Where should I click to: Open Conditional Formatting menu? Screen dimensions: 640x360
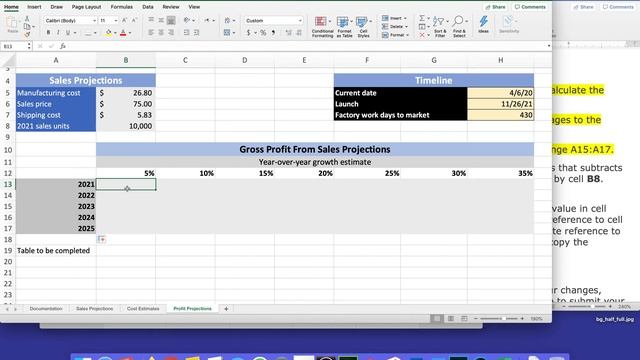(322, 27)
